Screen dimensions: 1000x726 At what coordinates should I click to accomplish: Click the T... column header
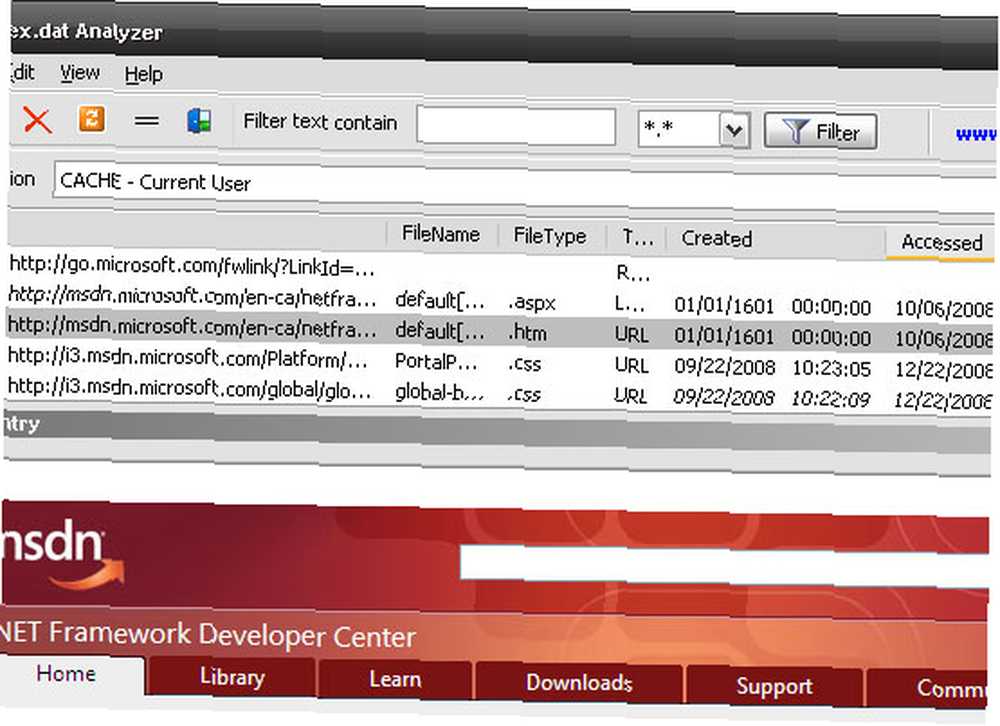(x=637, y=238)
